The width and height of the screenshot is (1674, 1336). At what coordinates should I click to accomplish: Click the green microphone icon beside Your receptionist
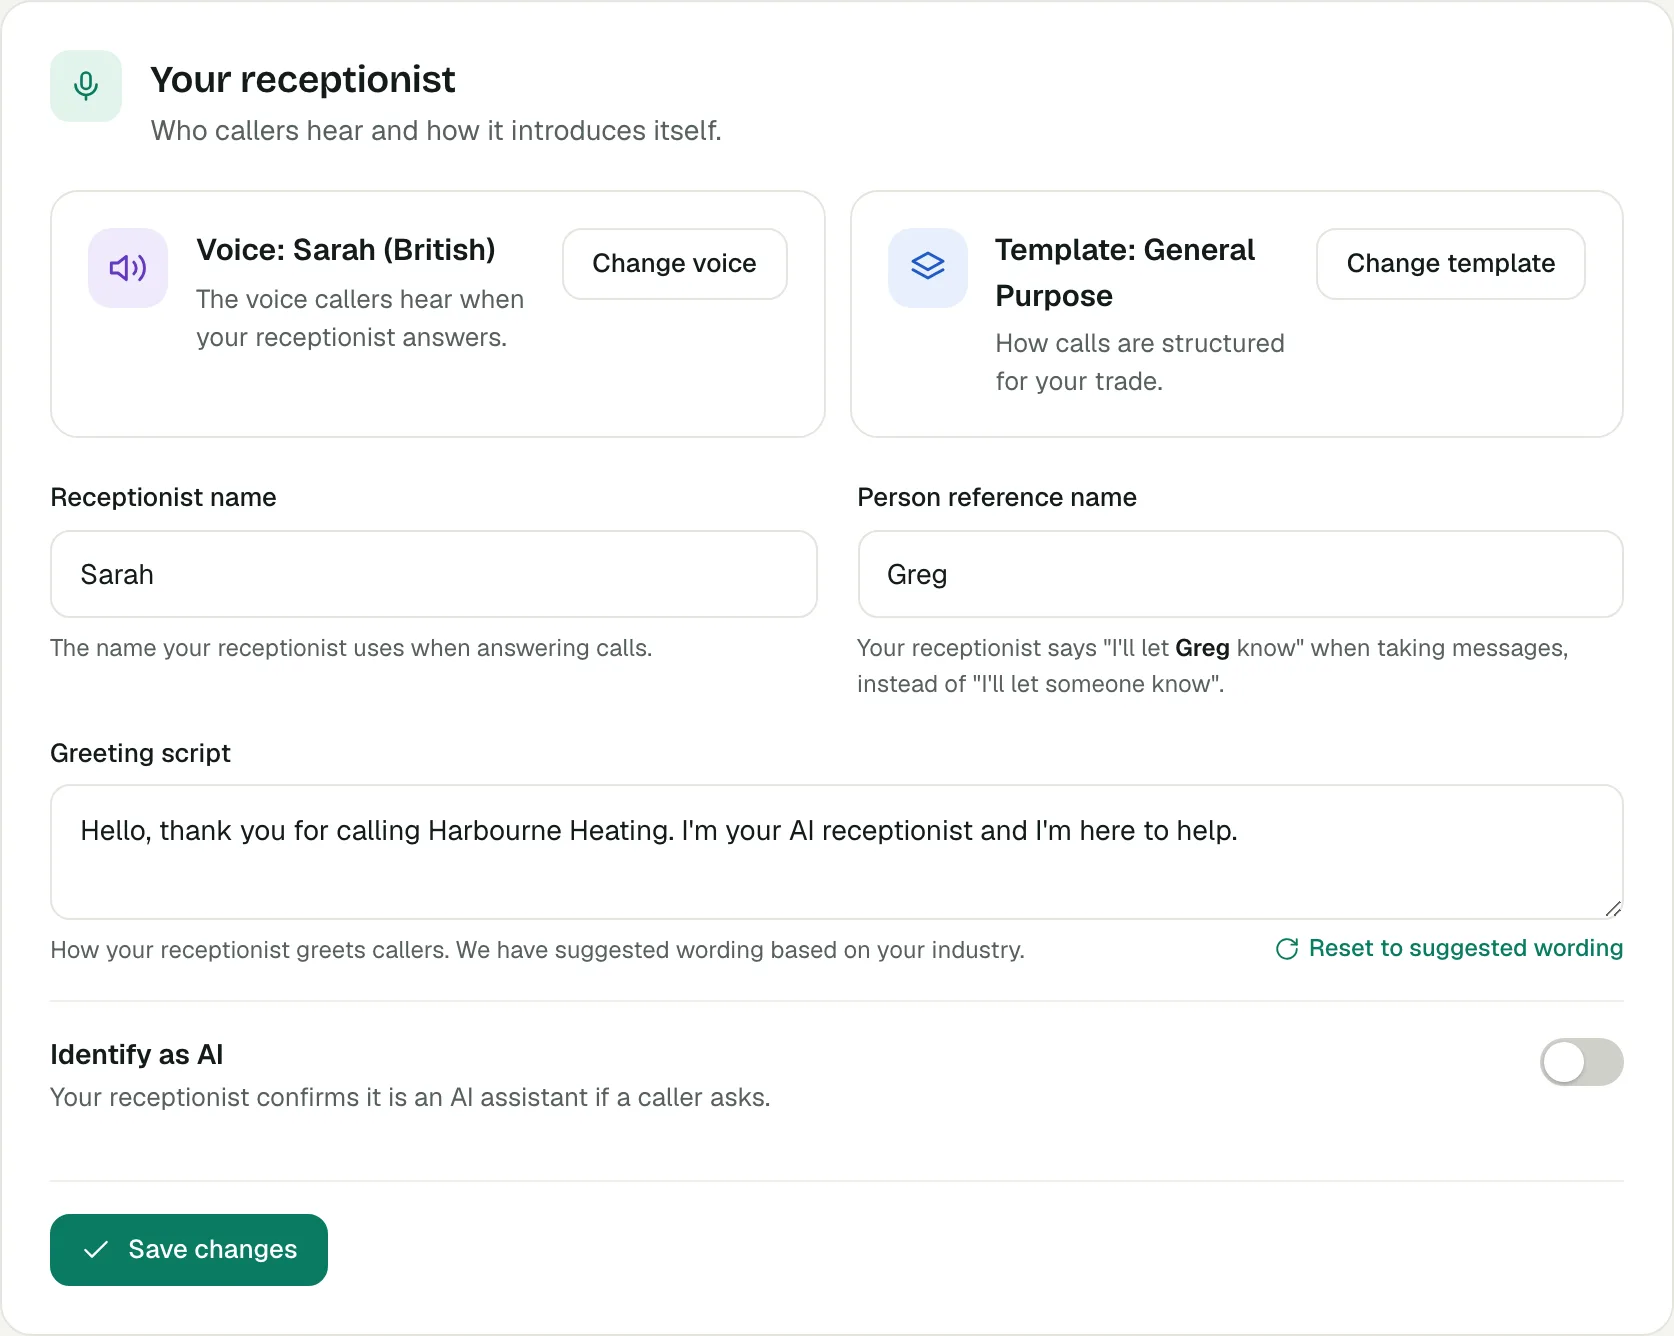tap(86, 86)
